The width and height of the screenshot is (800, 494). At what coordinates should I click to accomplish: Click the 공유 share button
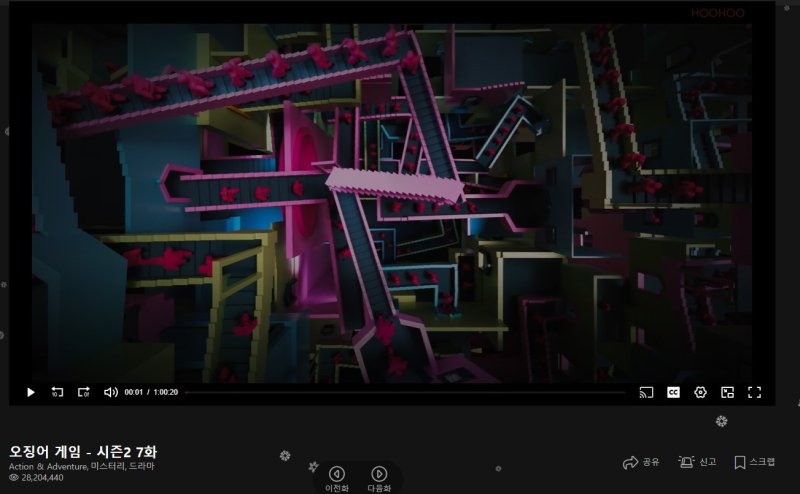point(641,462)
